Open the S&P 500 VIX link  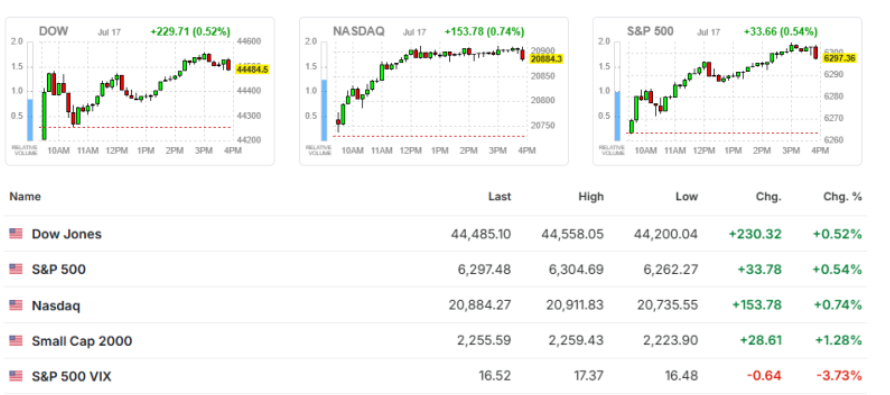72,376
